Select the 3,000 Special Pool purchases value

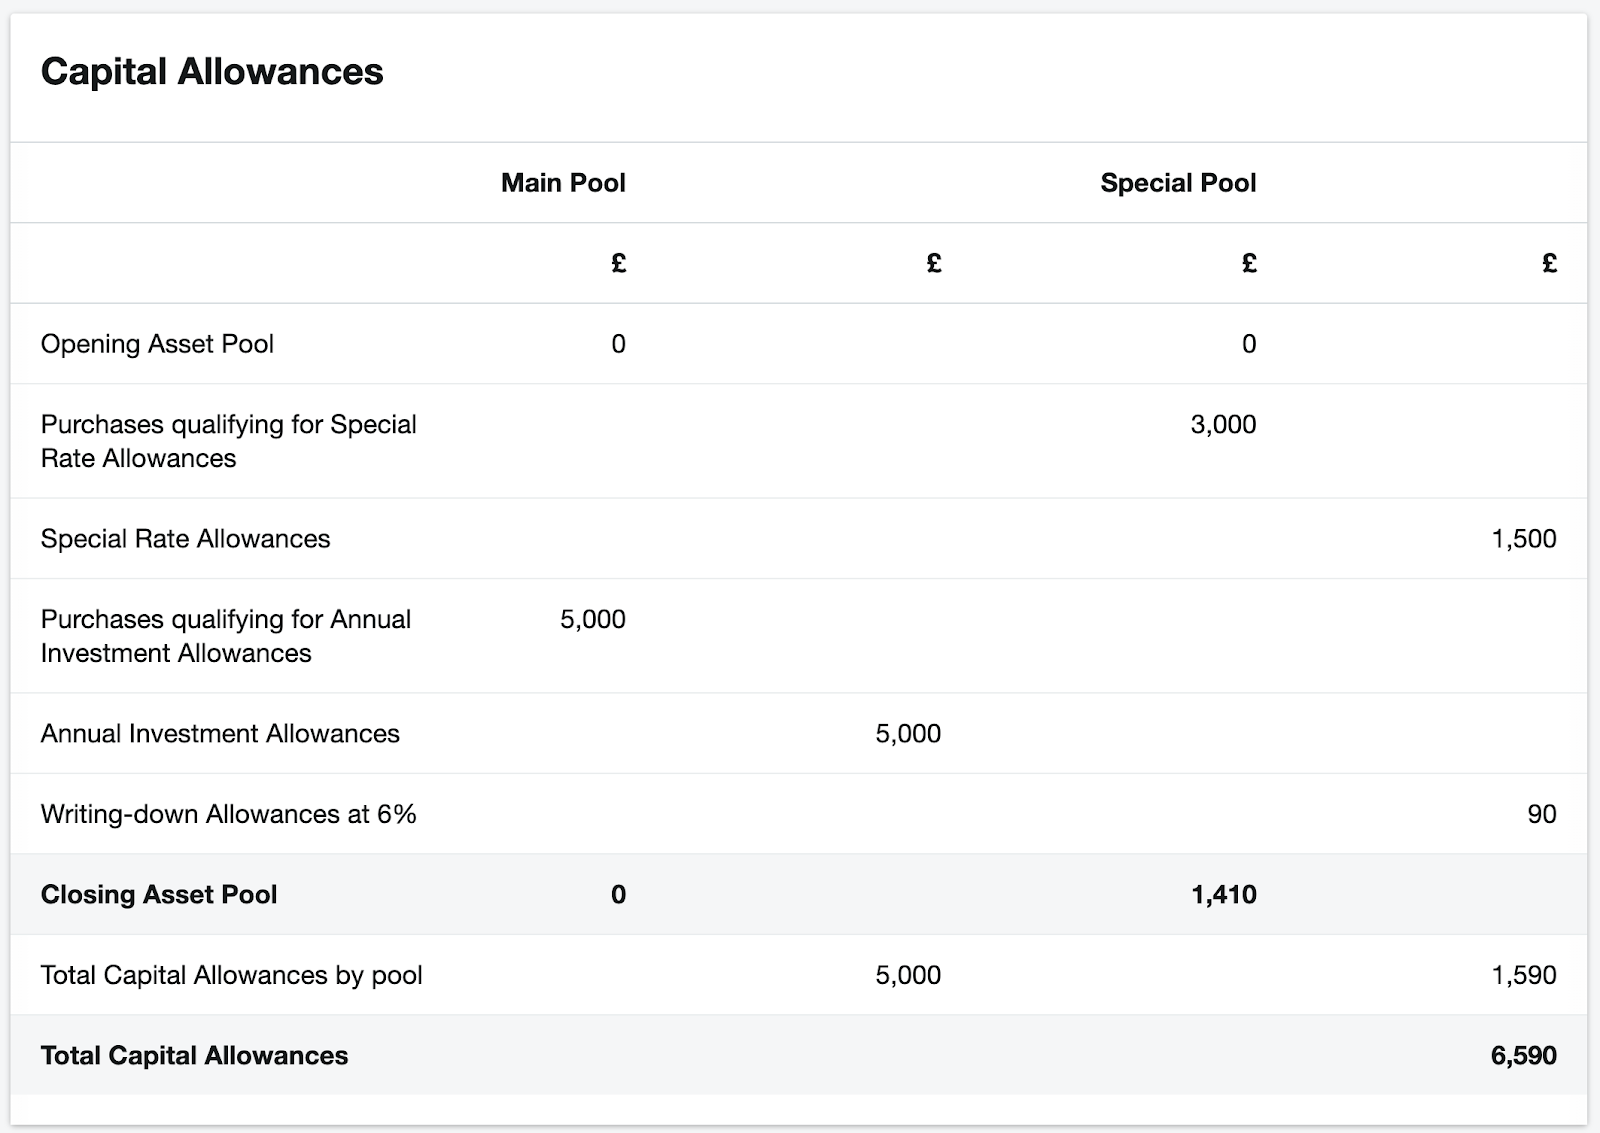pos(1222,425)
